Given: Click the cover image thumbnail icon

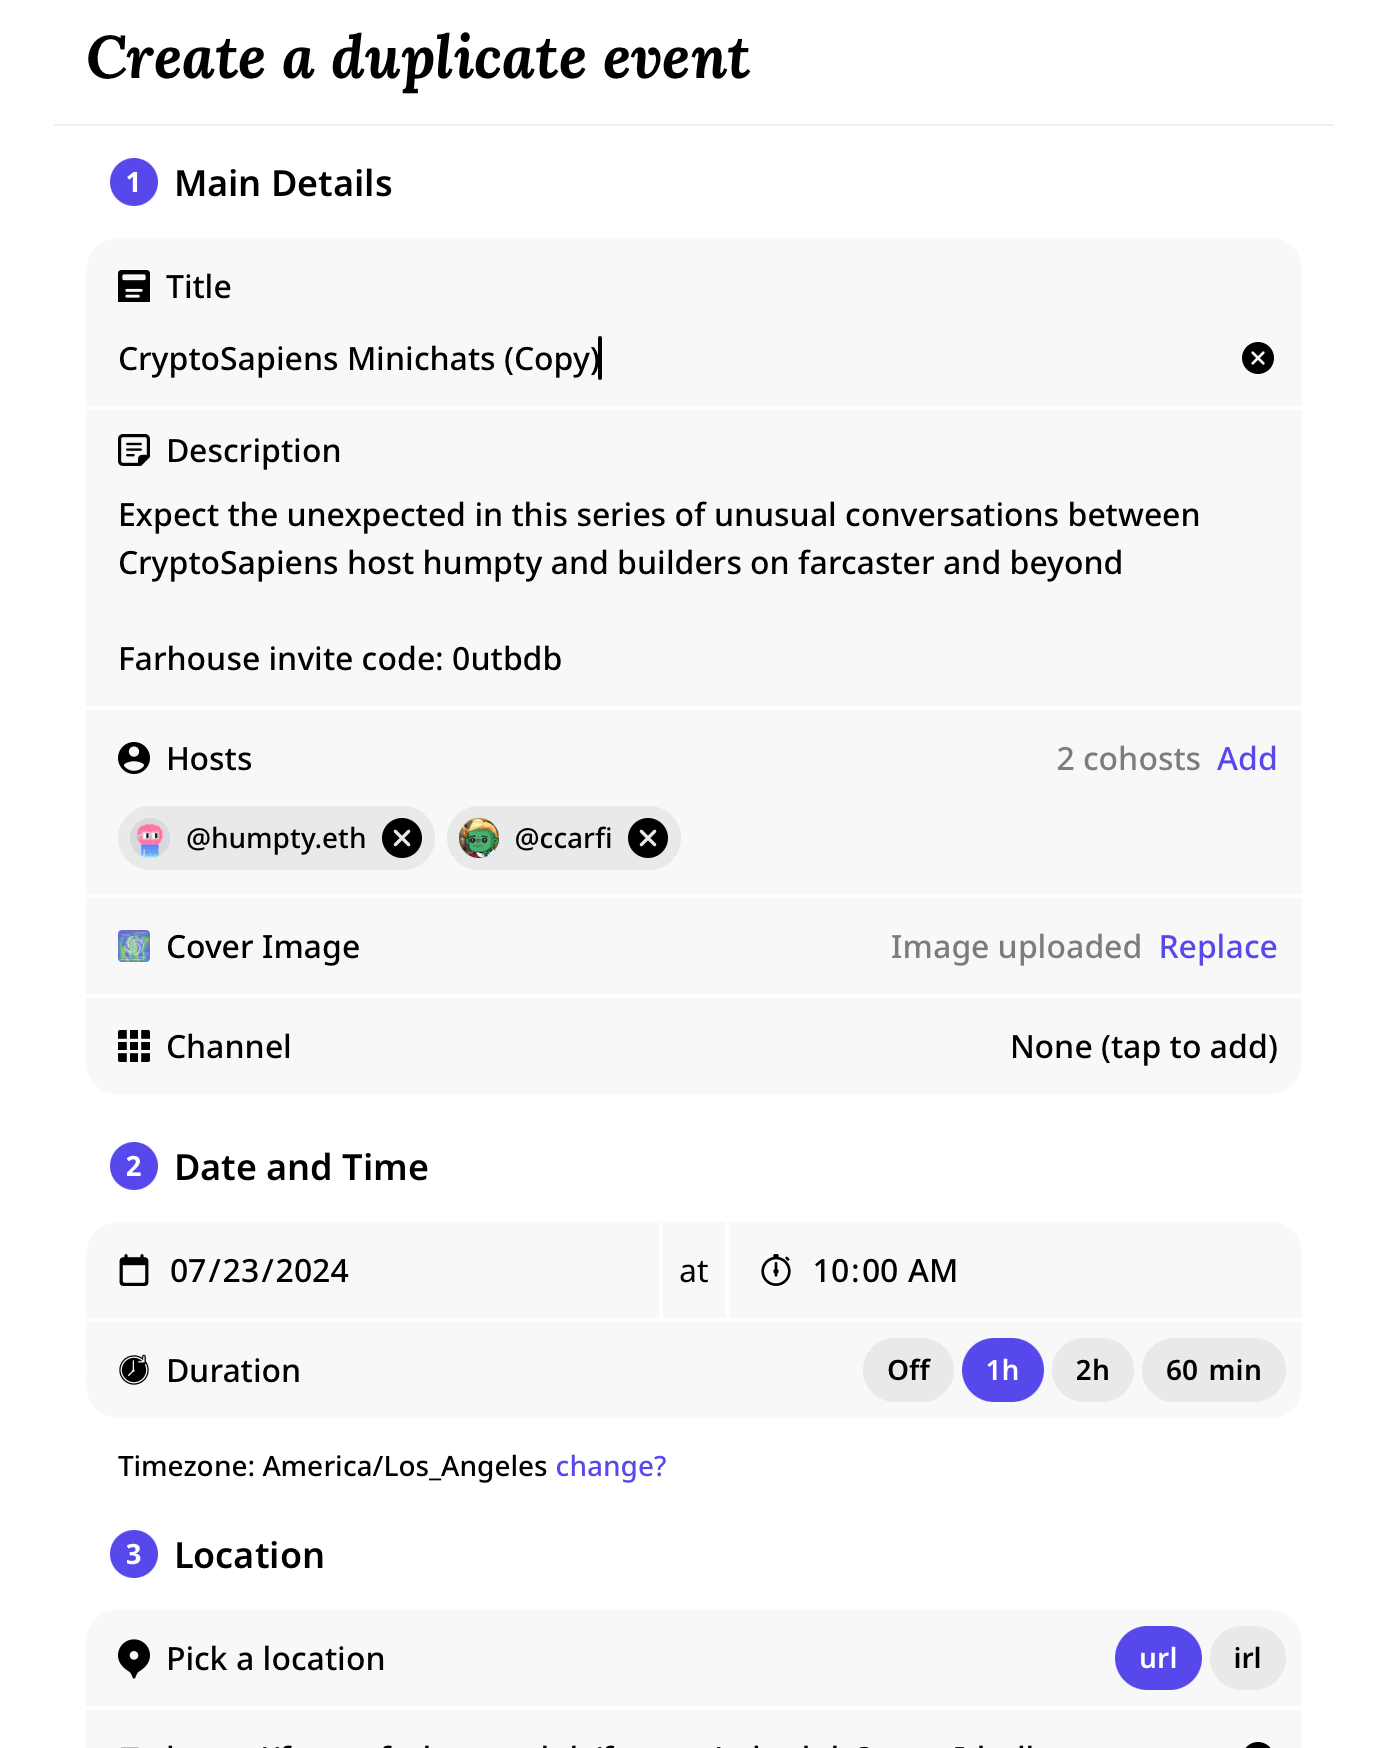Looking at the screenshot, I should [x=134, y=946].
